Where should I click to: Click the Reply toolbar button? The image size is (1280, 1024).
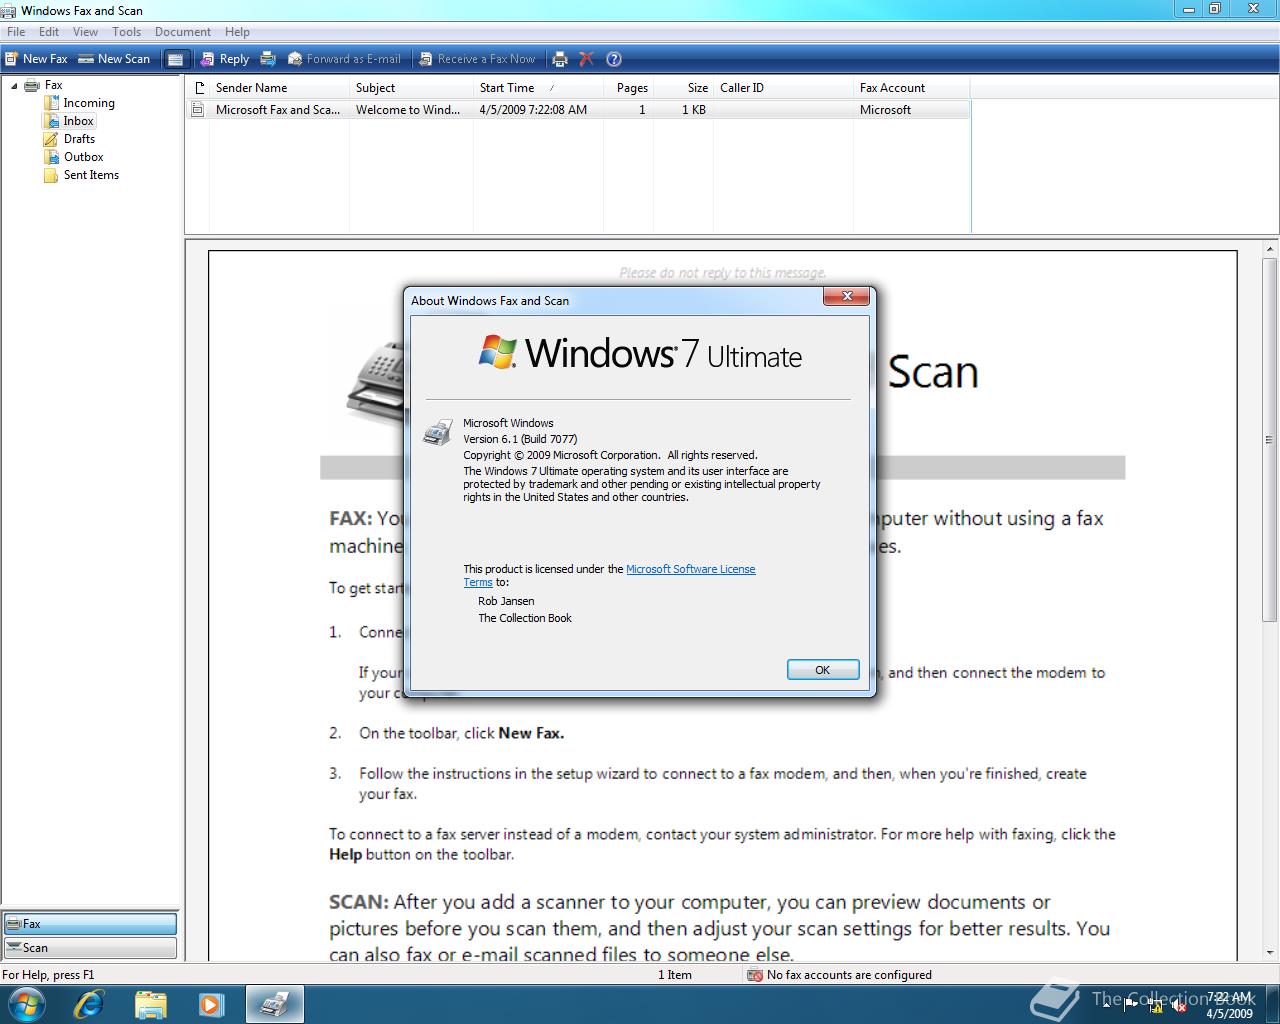(225, 59)
